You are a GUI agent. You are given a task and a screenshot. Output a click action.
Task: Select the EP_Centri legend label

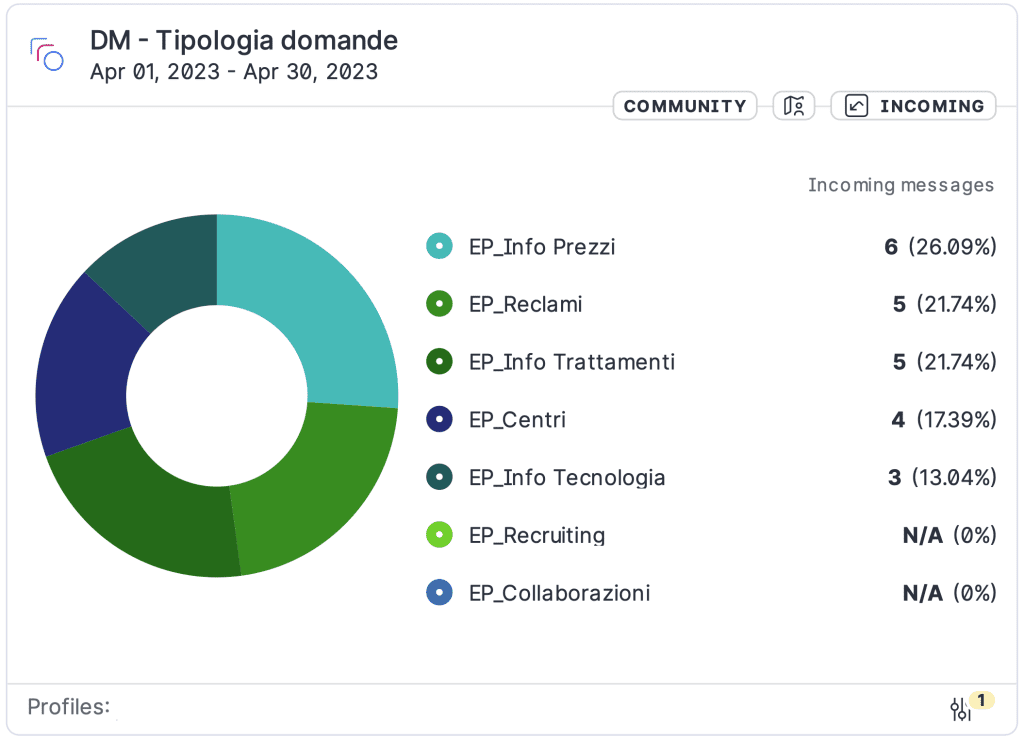point(517,419)
